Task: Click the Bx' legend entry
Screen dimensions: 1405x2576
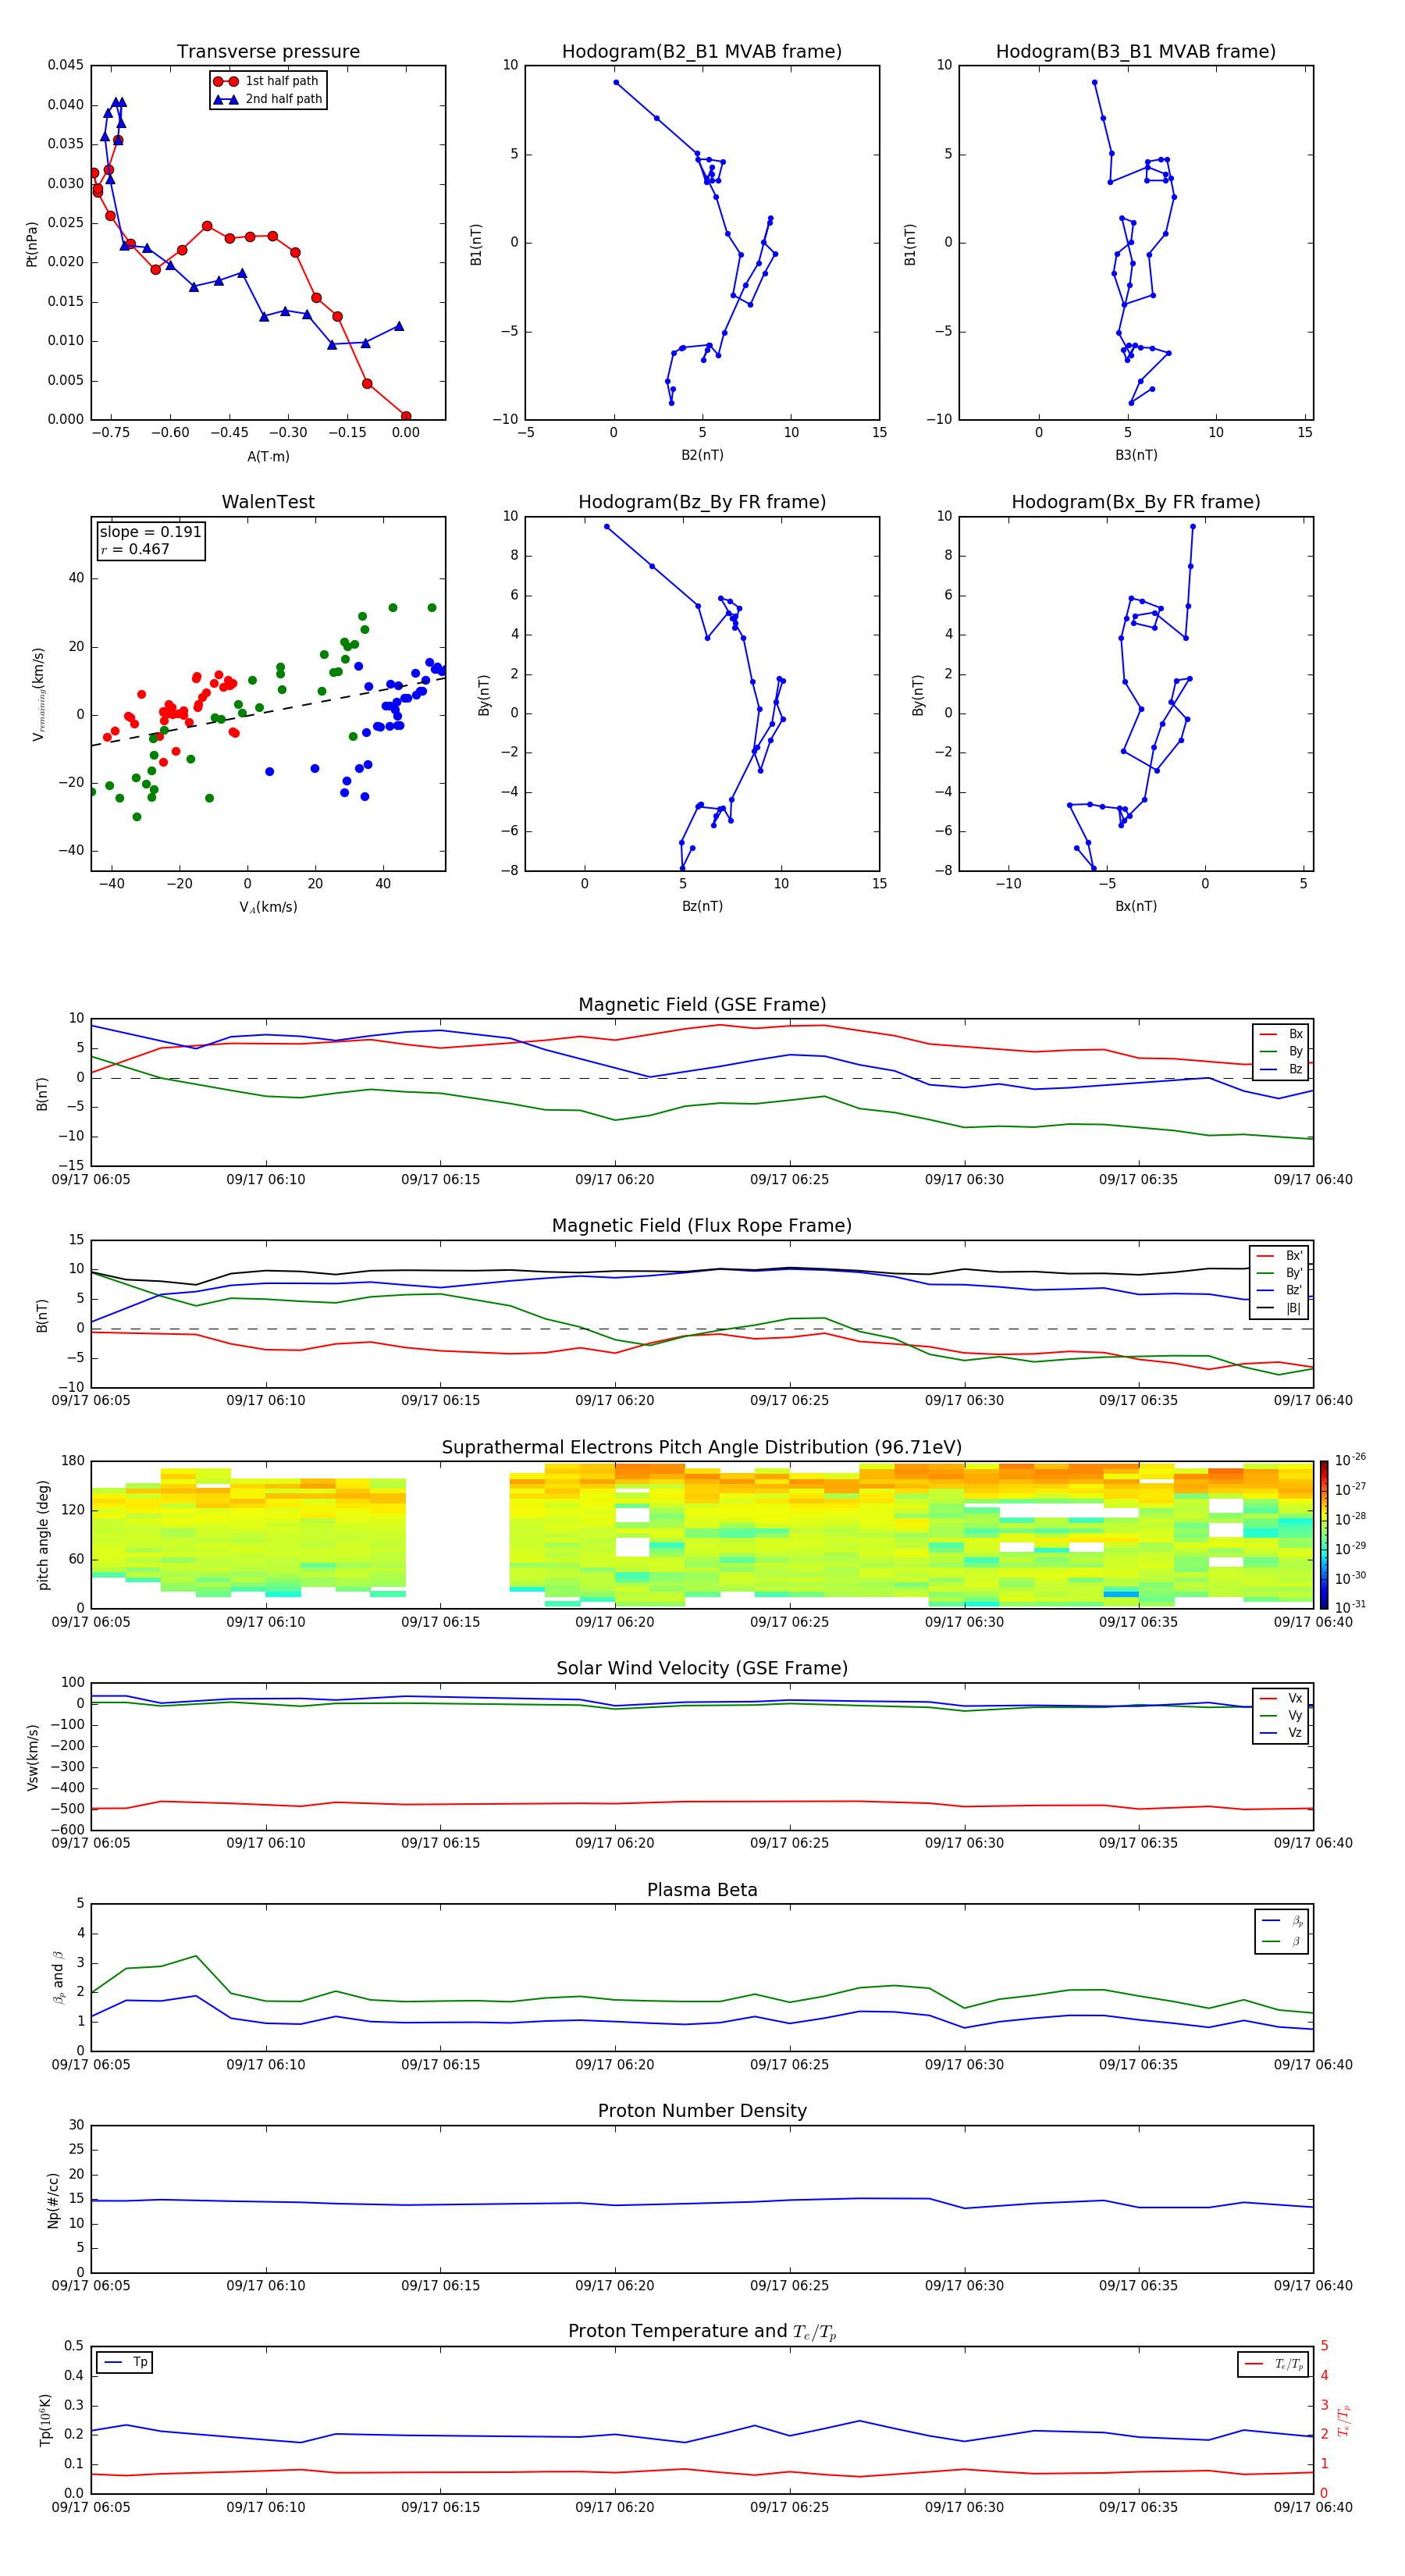Action: pyautogui.click(x=1279, y=1256)
